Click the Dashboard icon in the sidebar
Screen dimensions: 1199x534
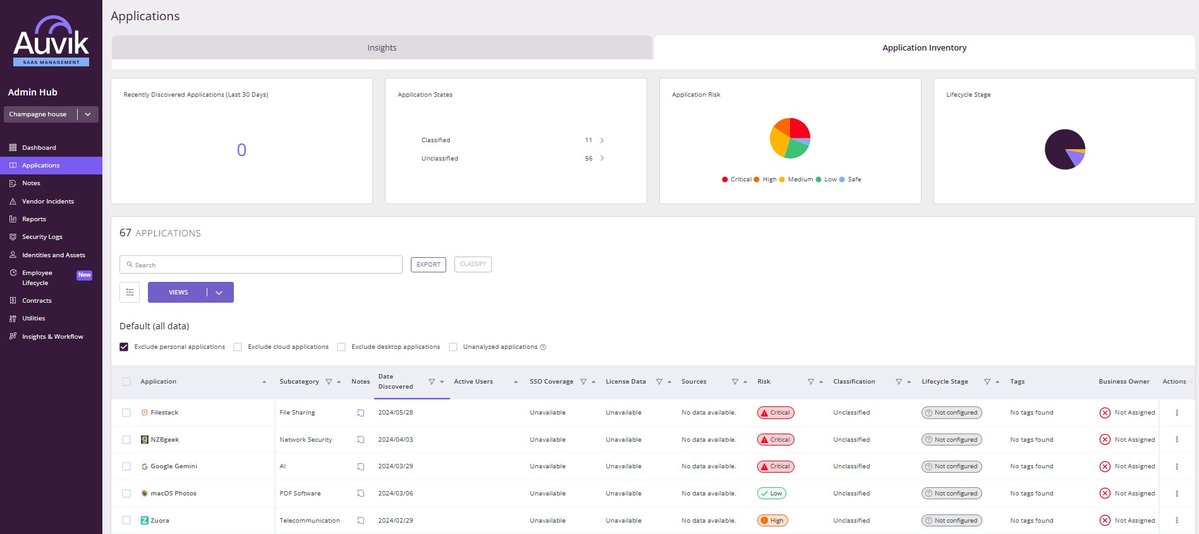click(13, 148)
